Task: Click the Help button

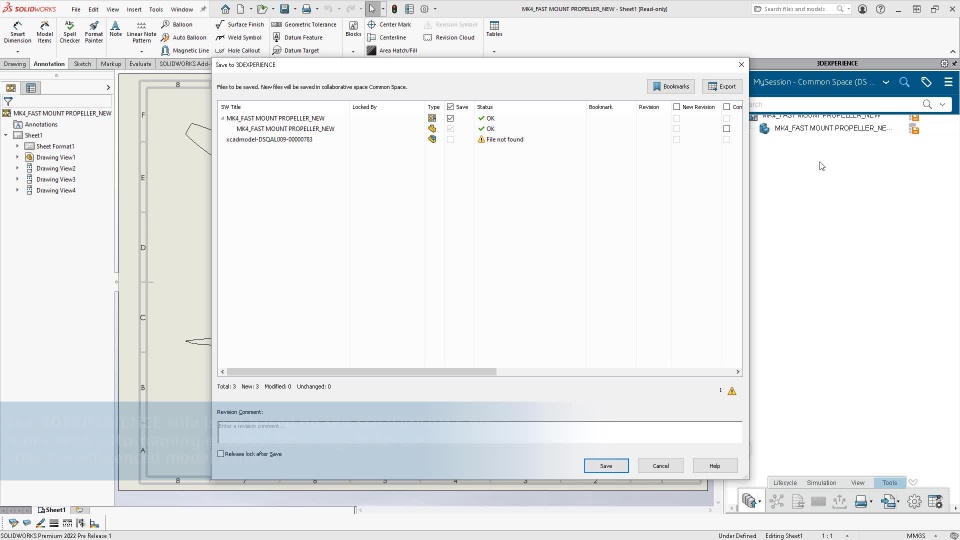Action: pyautogui.click(x=714, y=466)
